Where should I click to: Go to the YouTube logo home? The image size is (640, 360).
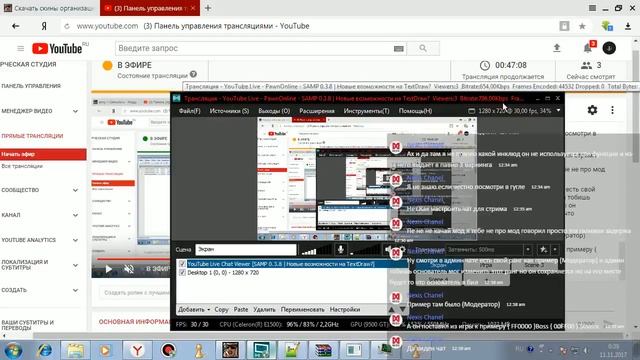(58, 49)
